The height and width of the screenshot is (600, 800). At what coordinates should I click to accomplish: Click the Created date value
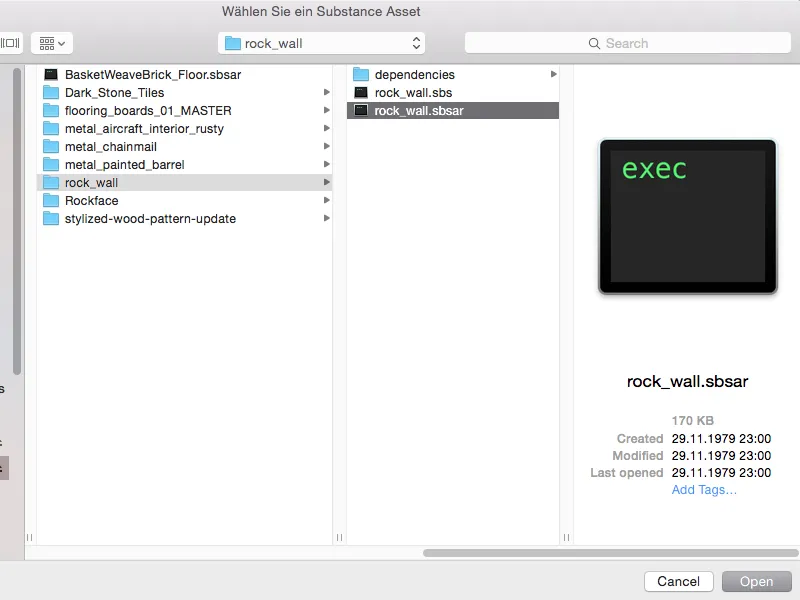click(721, 439)
